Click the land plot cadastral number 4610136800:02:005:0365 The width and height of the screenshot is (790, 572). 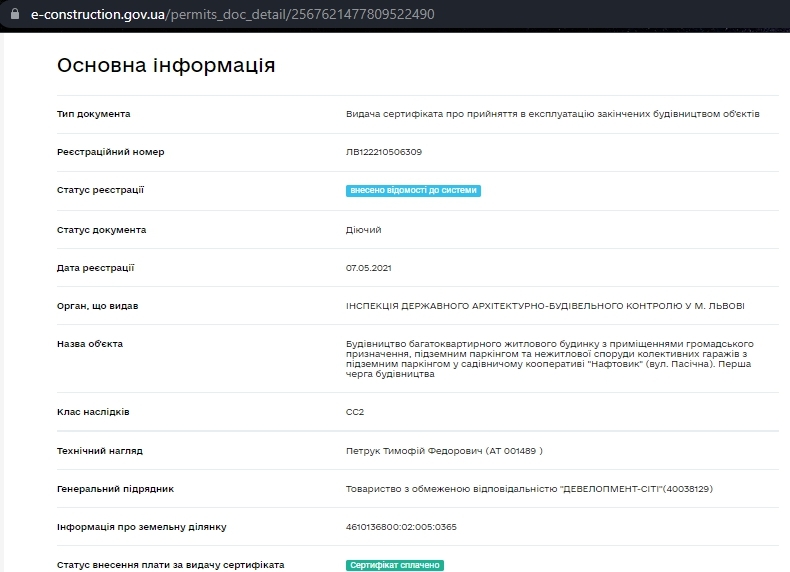[x=401, y=527]
